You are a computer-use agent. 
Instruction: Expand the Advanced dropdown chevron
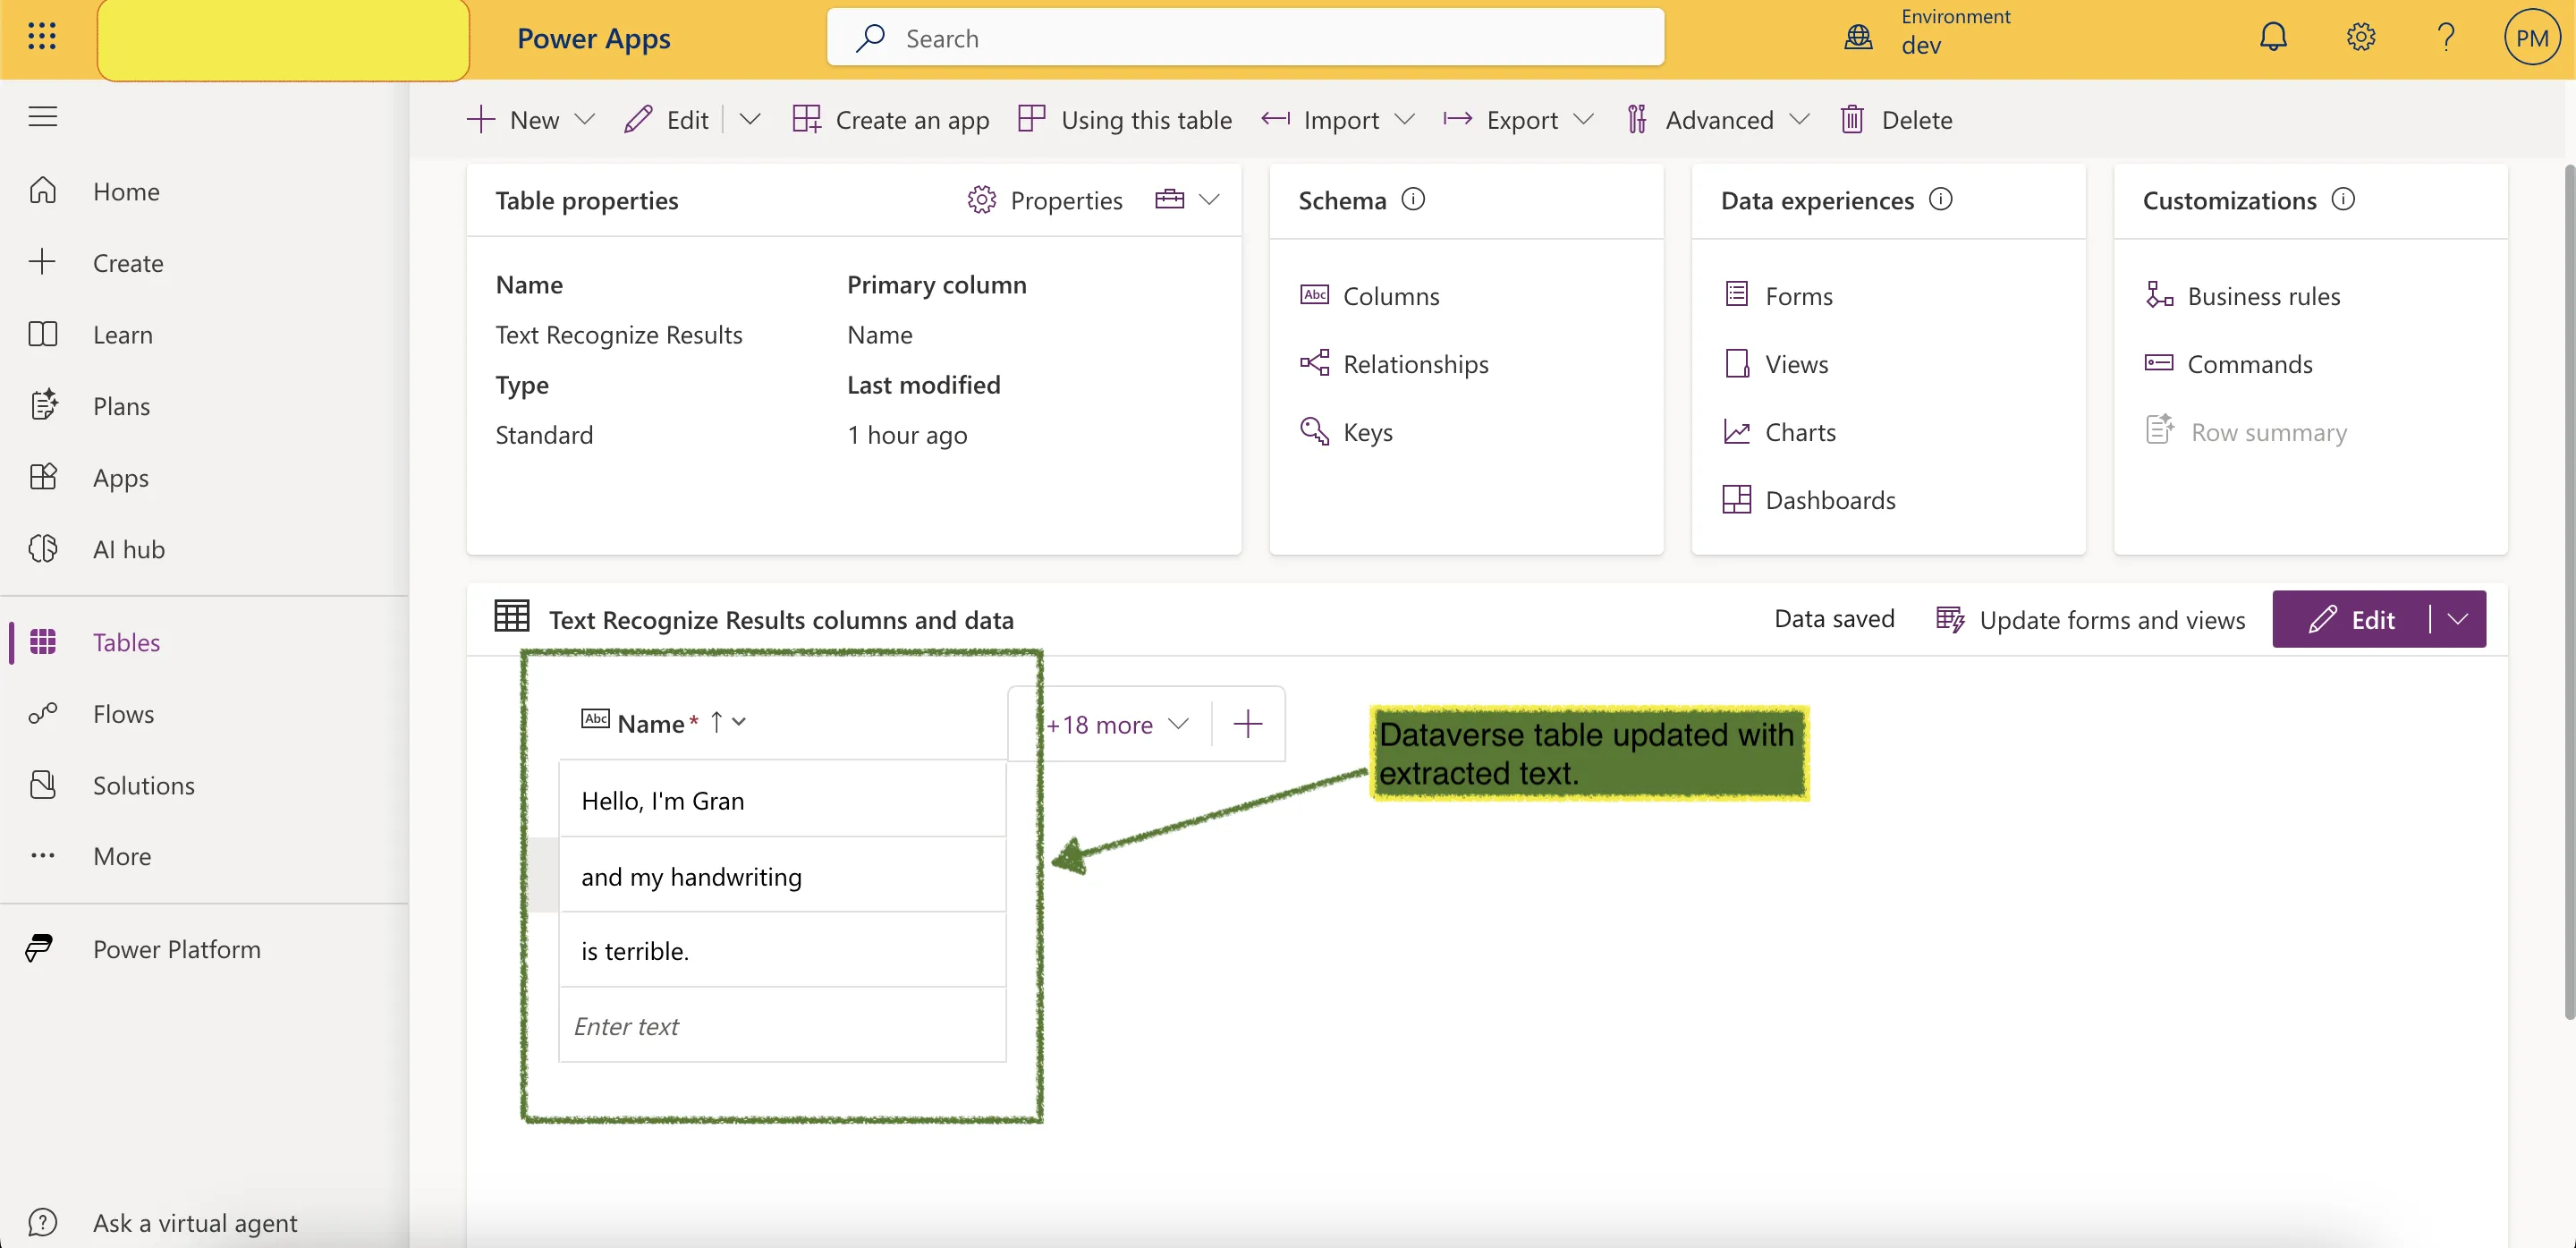pyautogui.click(x=1799, y=119)
